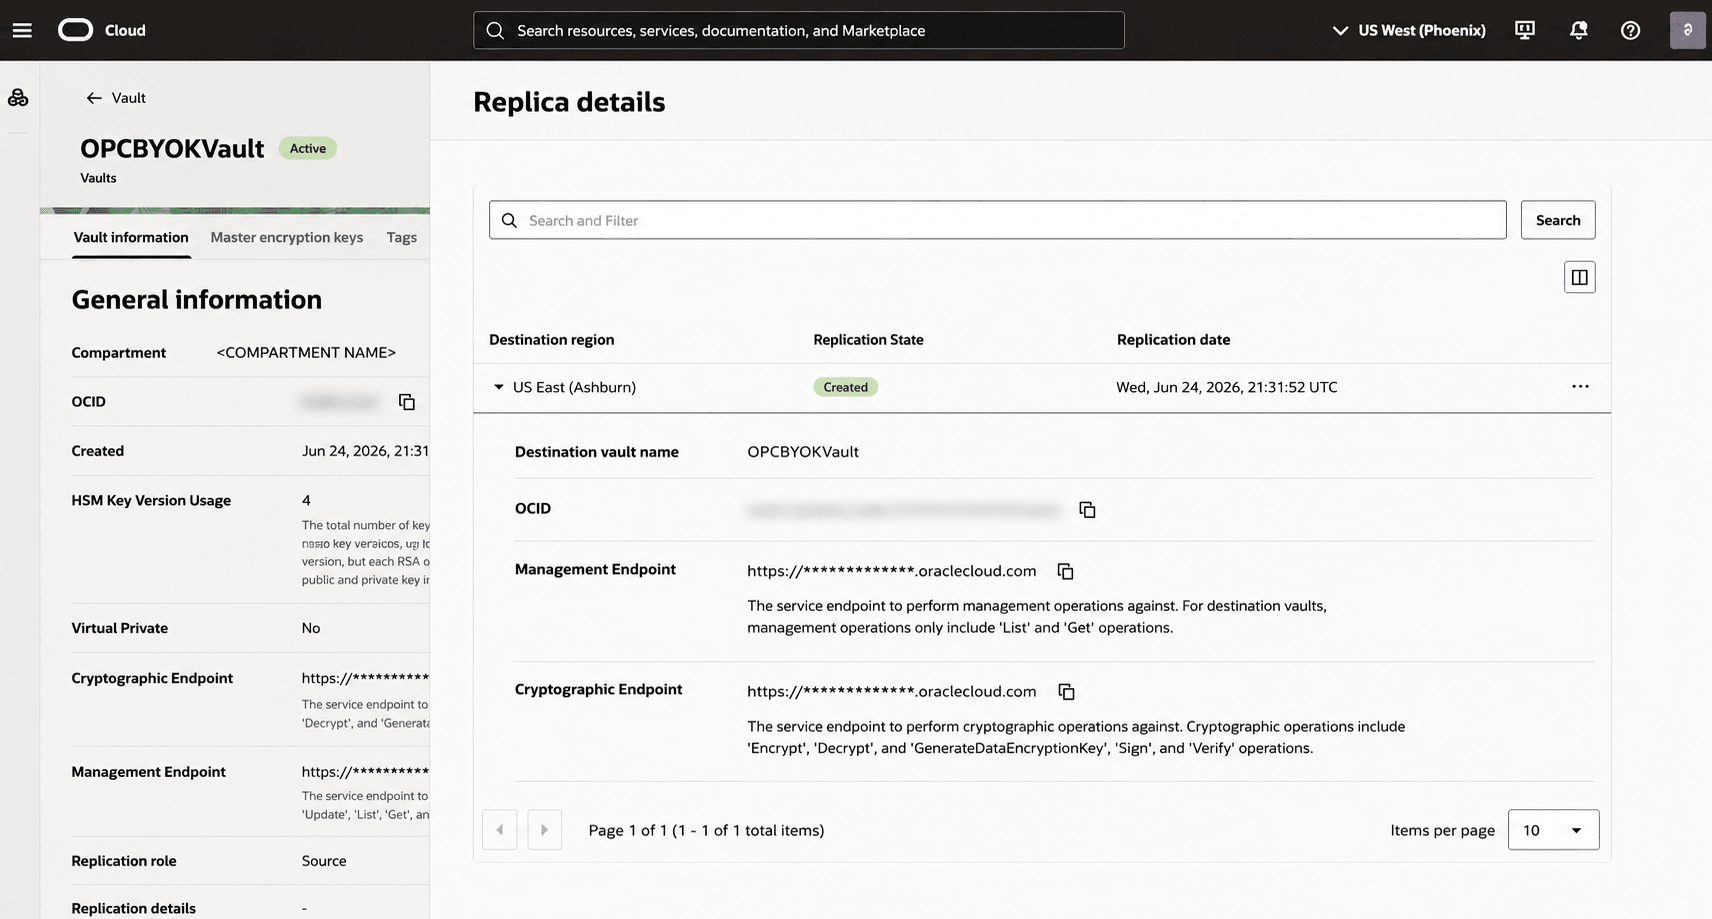This screenshot has width=1712, height=919.
Task: Switch to Vault information tab
Action: point(131,238)
